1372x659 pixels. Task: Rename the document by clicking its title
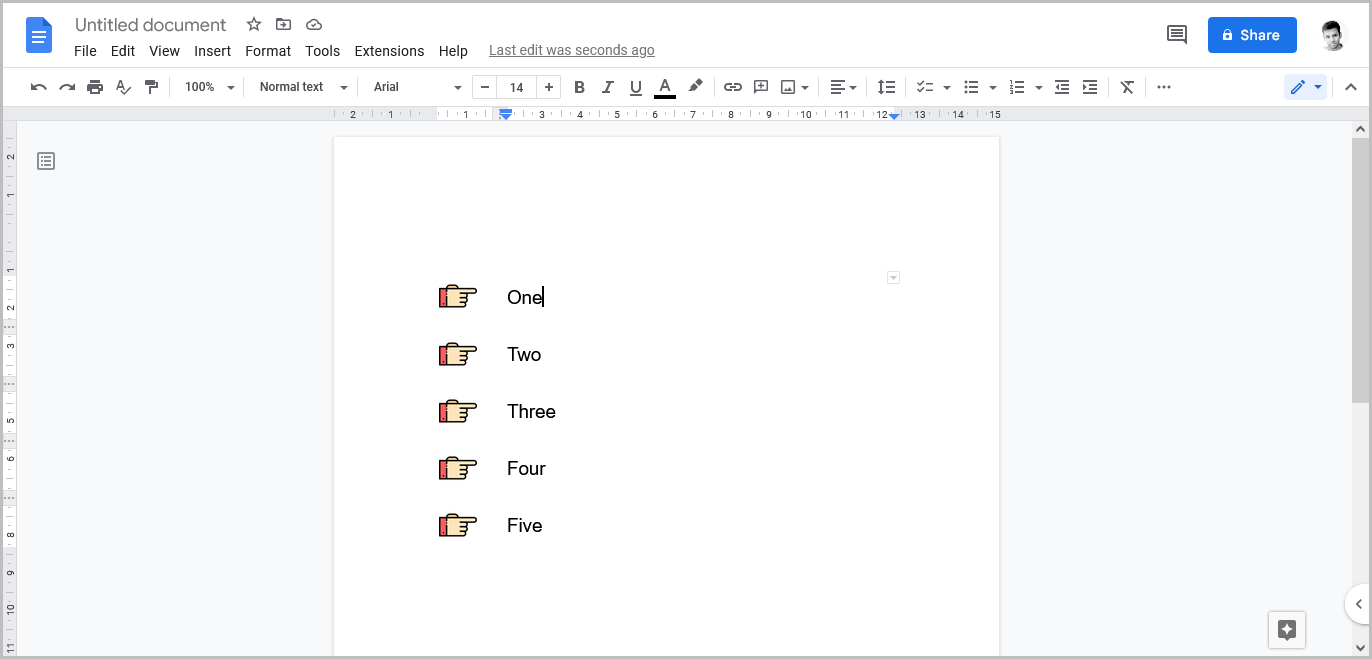150,24
